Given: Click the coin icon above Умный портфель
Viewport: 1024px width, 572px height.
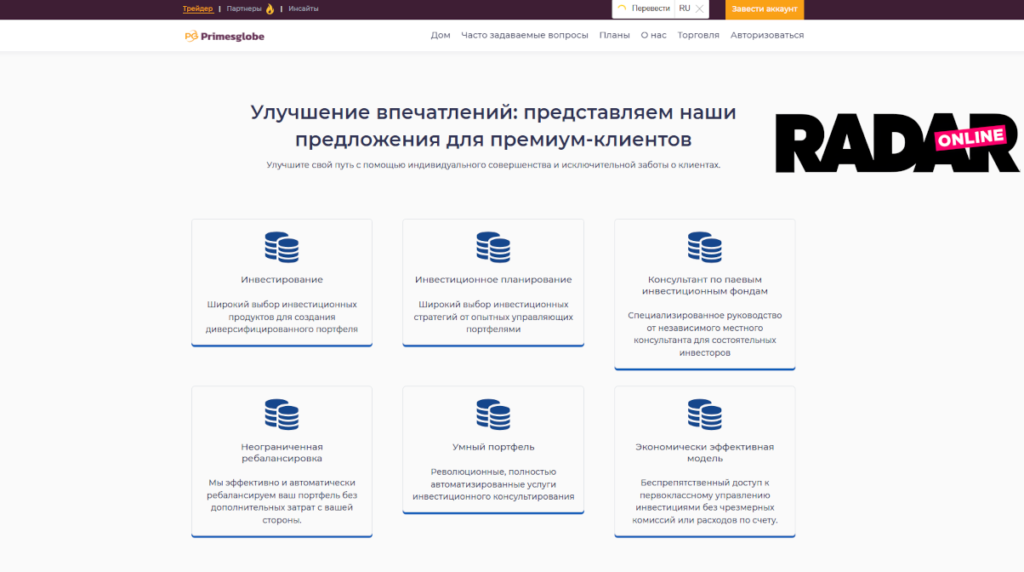Looking at the screenshot, I should tap(493, 414).
